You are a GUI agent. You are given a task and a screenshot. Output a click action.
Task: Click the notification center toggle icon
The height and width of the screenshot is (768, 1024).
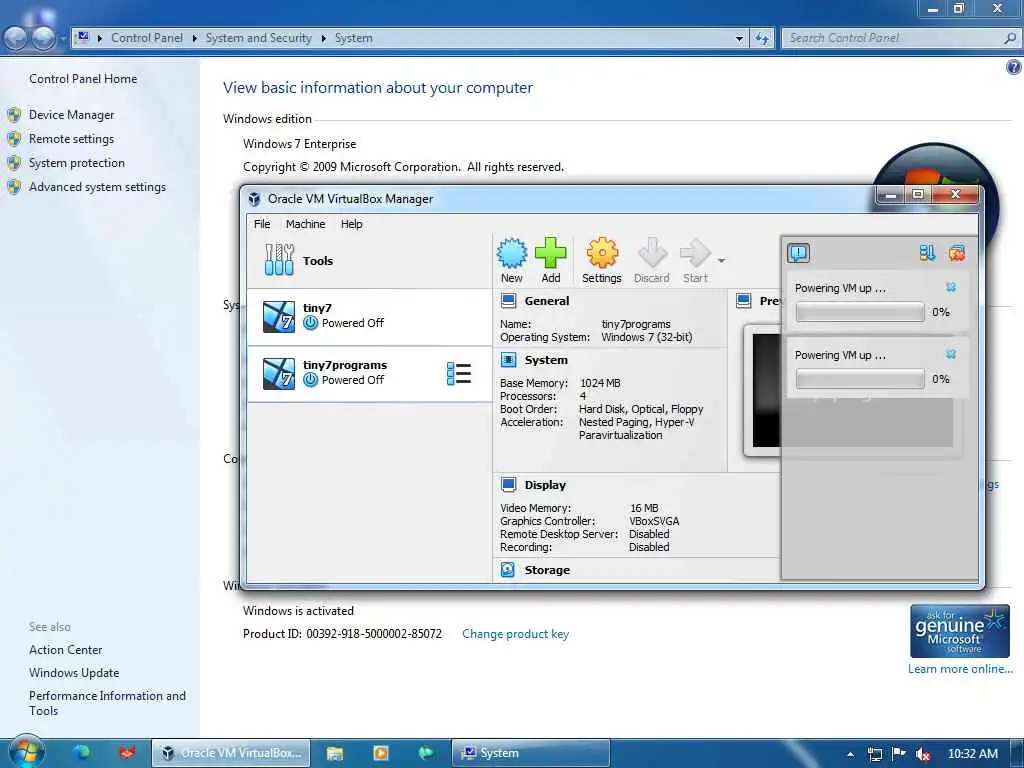[798, 253]
